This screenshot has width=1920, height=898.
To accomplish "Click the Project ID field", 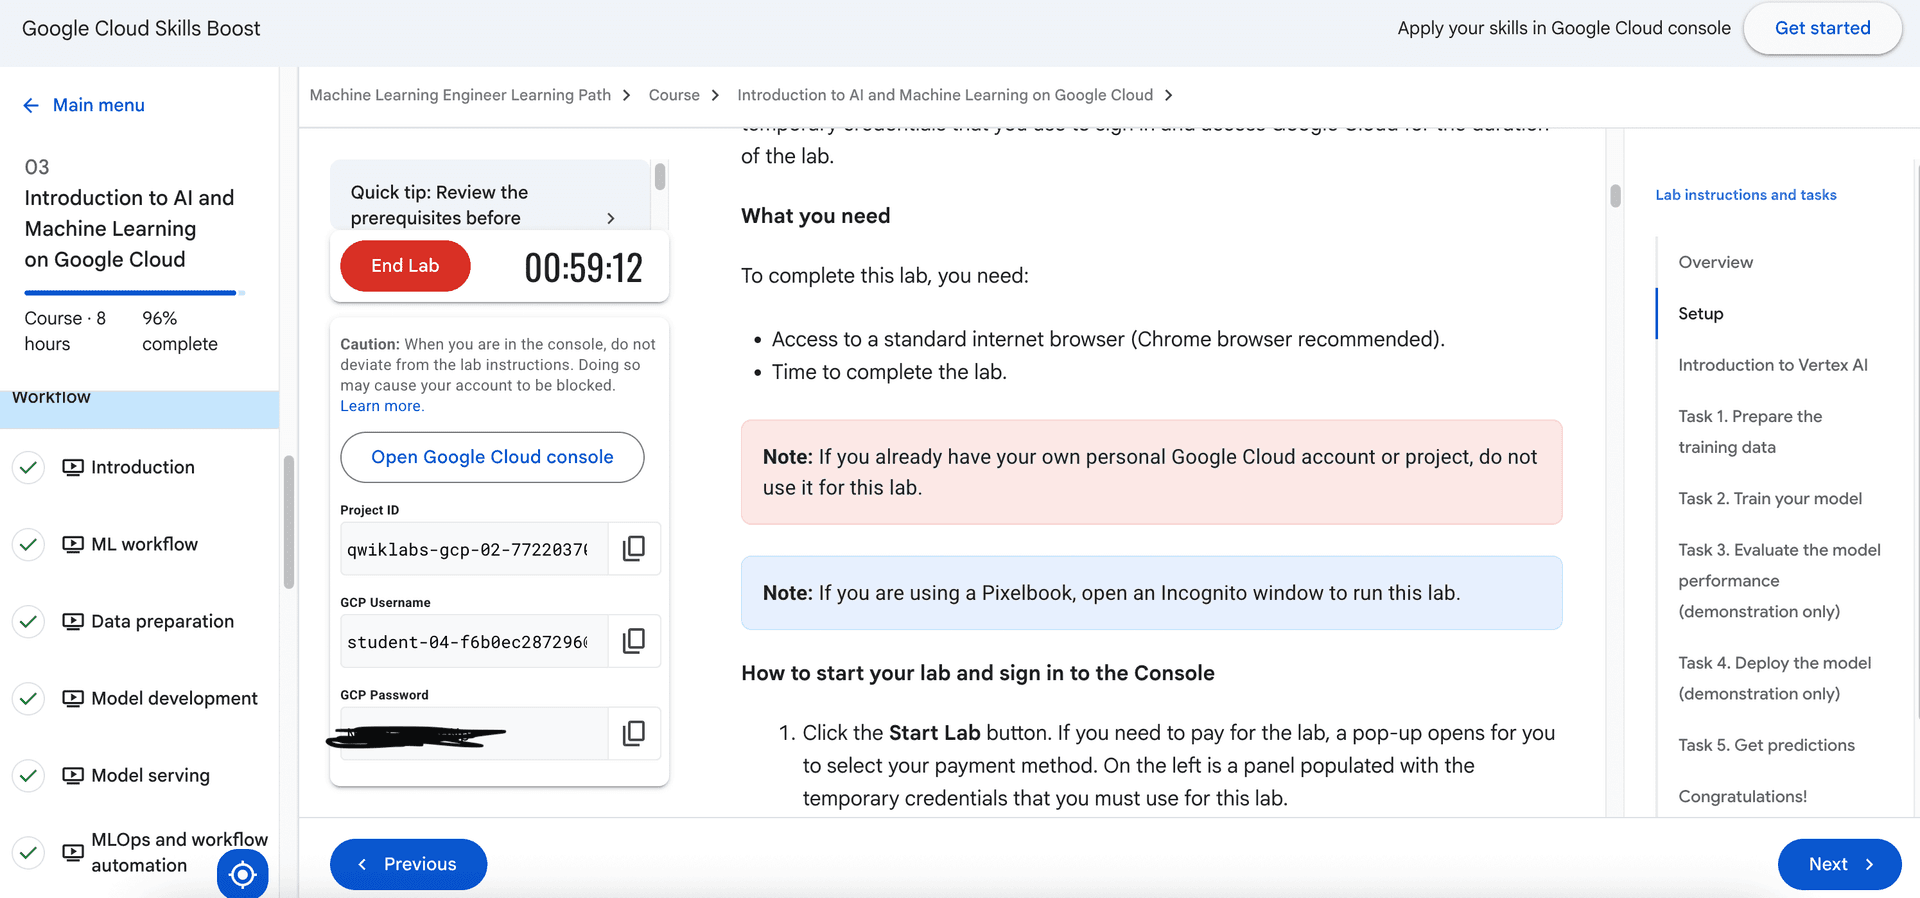I will [474, 548].
